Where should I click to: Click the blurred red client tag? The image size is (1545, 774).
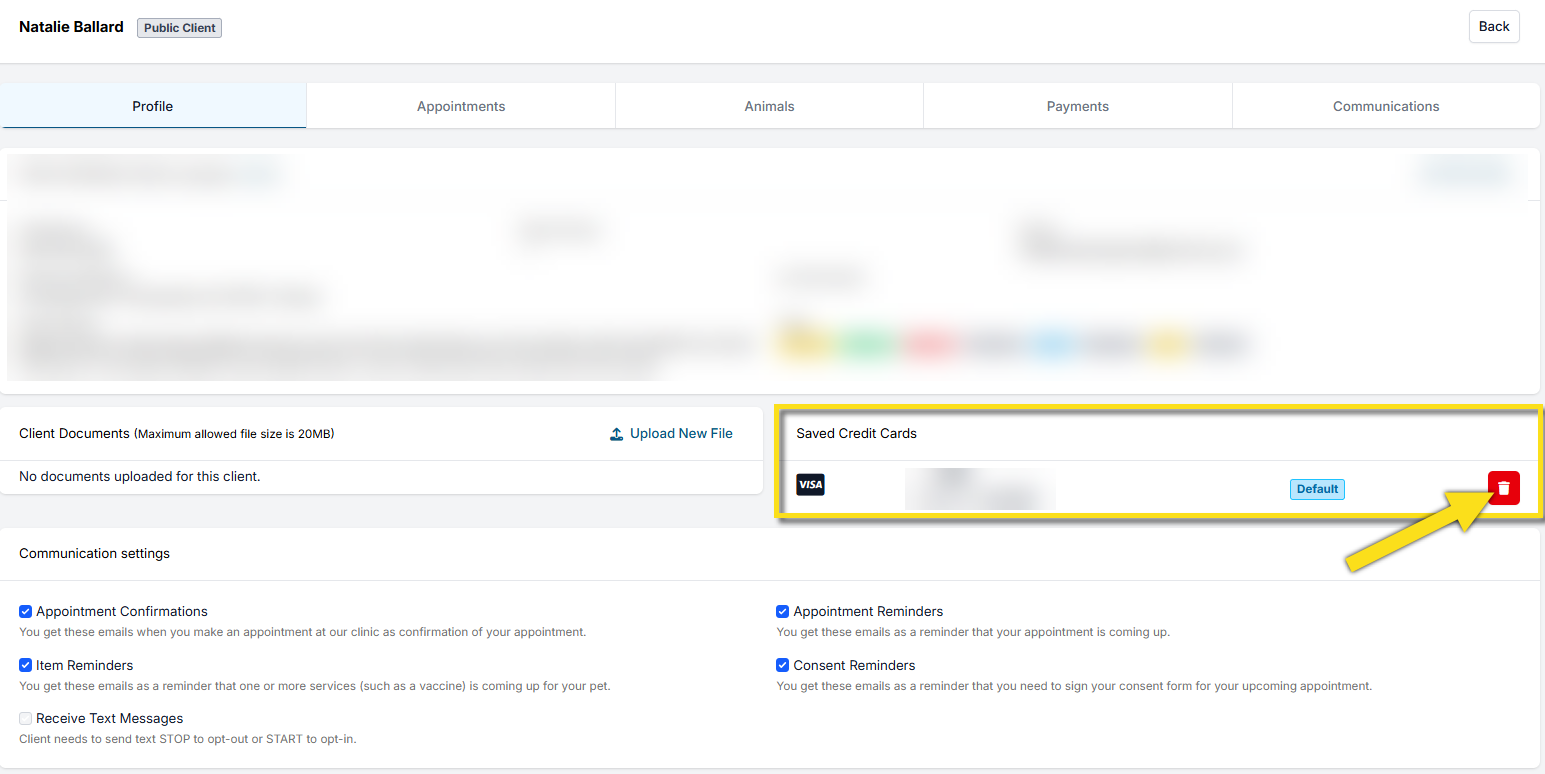928,344
